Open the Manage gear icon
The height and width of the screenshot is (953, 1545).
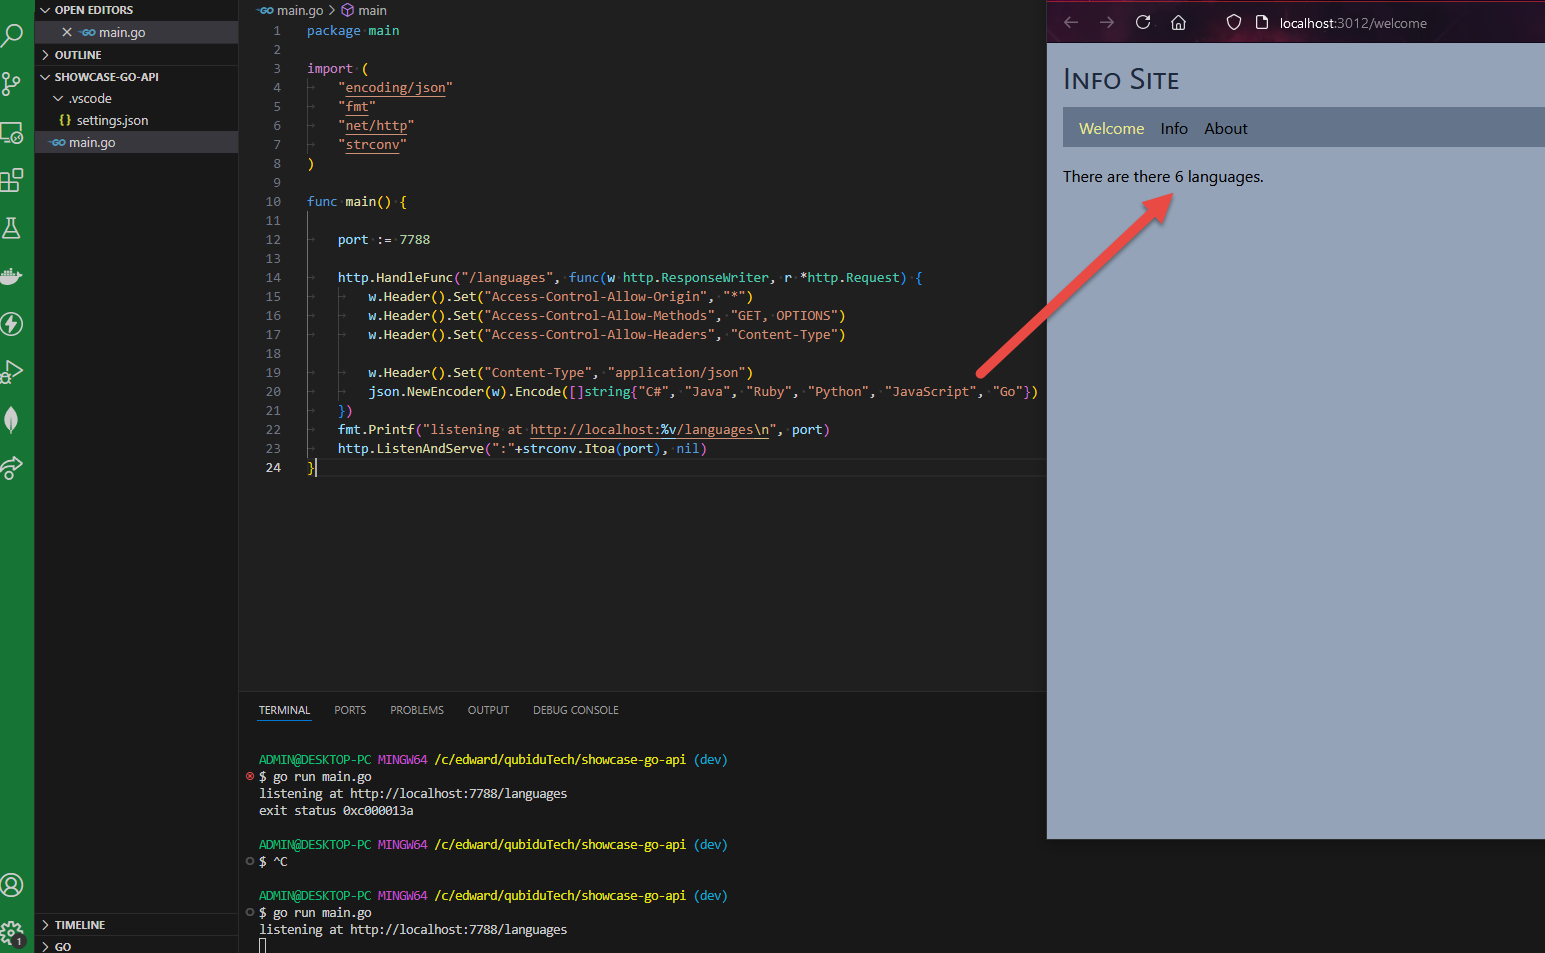click(12, 933)
